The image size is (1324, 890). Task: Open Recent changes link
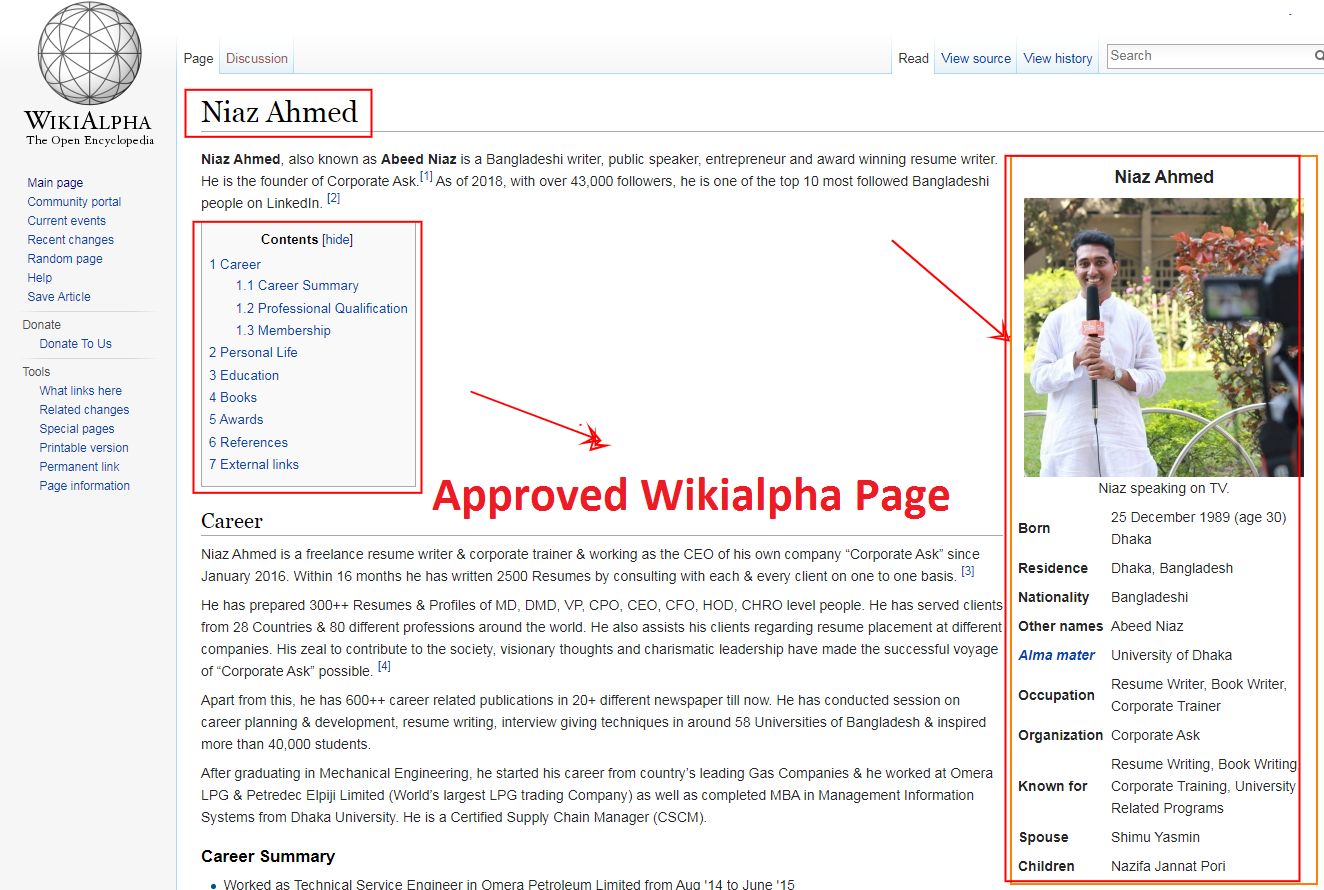click(x=70, y=240)
